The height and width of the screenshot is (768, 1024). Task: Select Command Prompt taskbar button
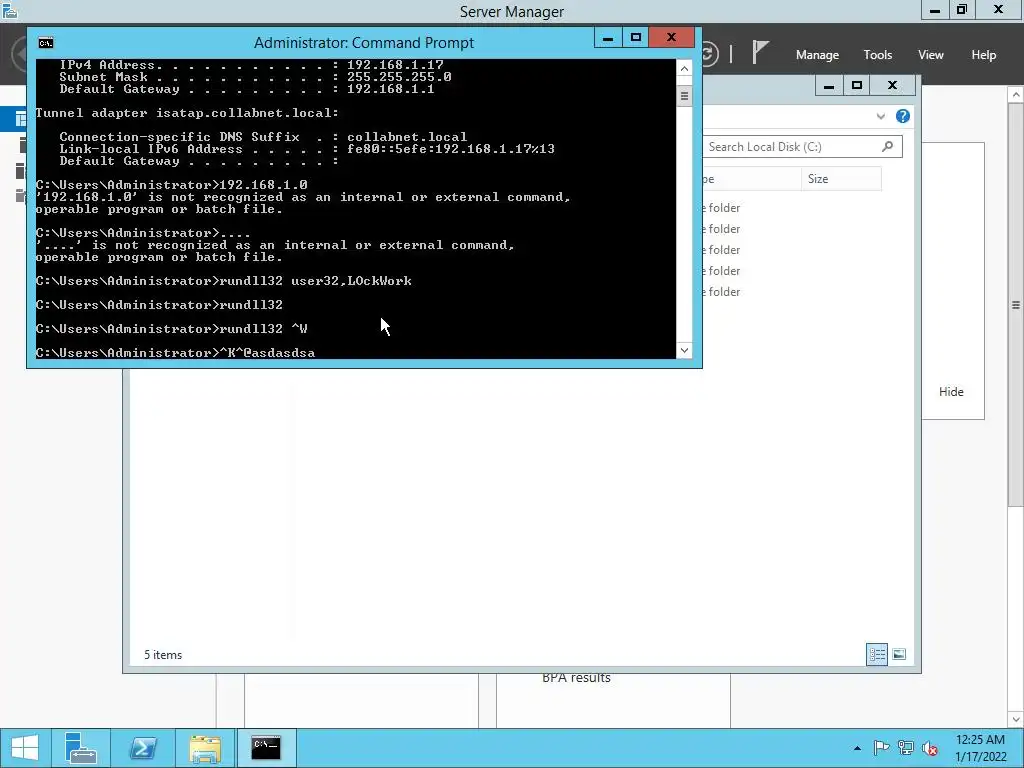tap(266, 748)
